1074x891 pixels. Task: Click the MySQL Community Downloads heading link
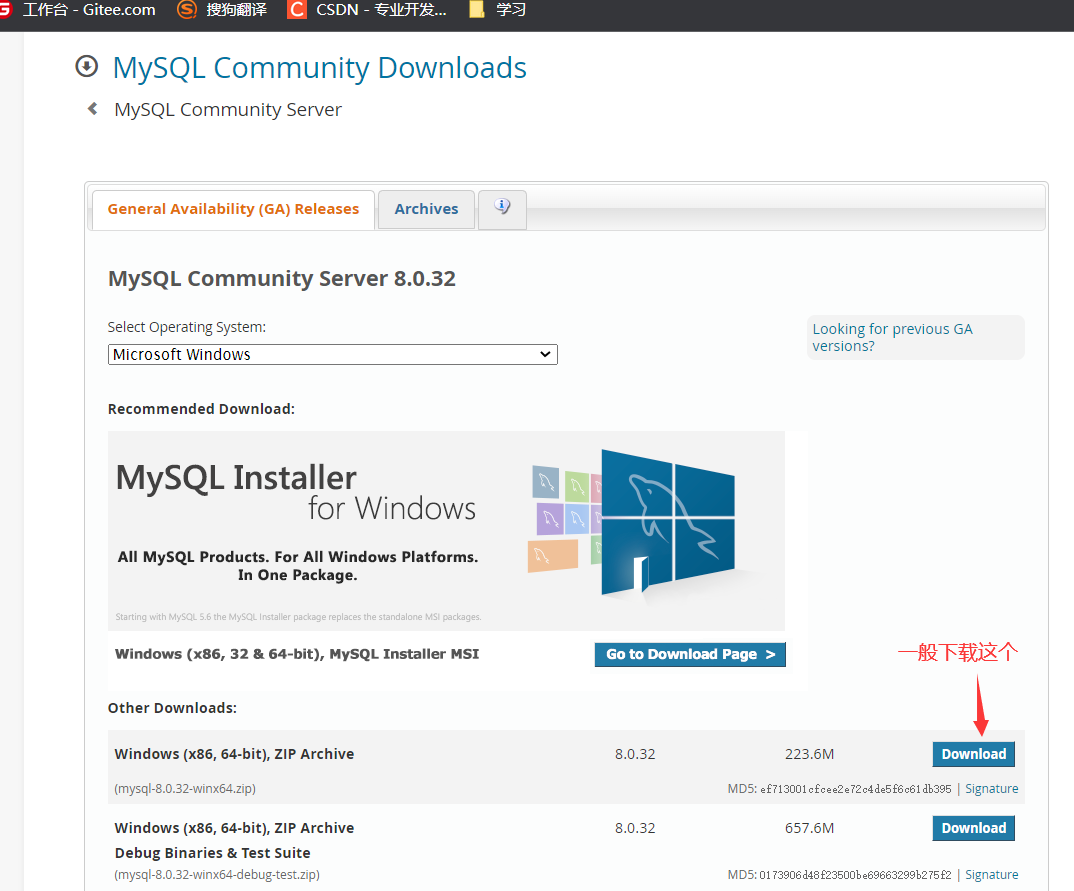point(319,68)
